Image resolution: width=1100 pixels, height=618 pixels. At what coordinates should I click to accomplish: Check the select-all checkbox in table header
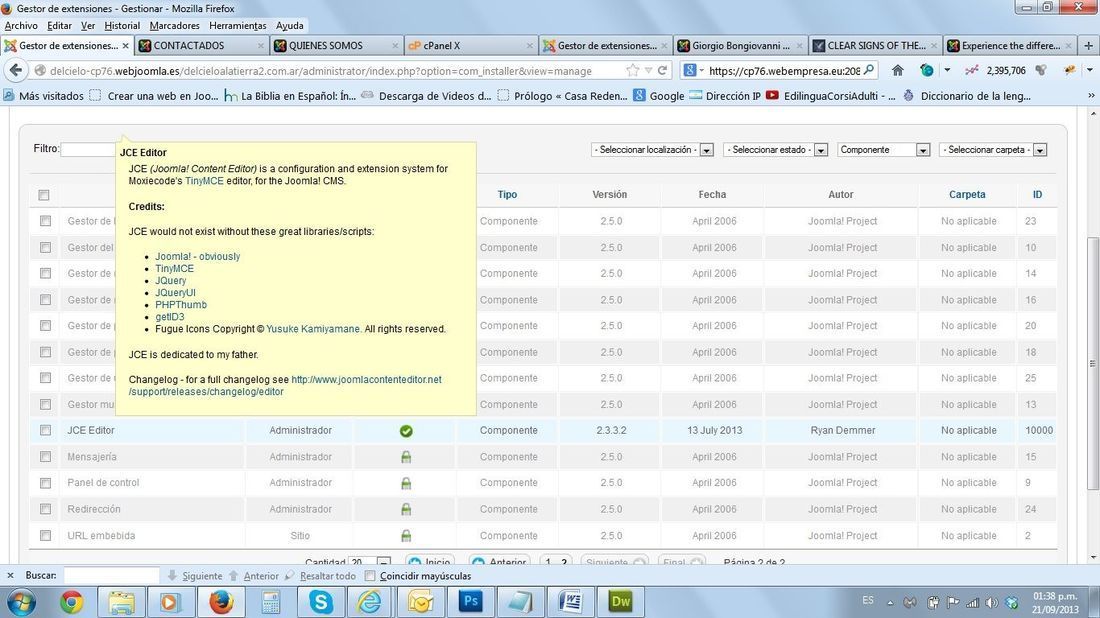[44, 195]
